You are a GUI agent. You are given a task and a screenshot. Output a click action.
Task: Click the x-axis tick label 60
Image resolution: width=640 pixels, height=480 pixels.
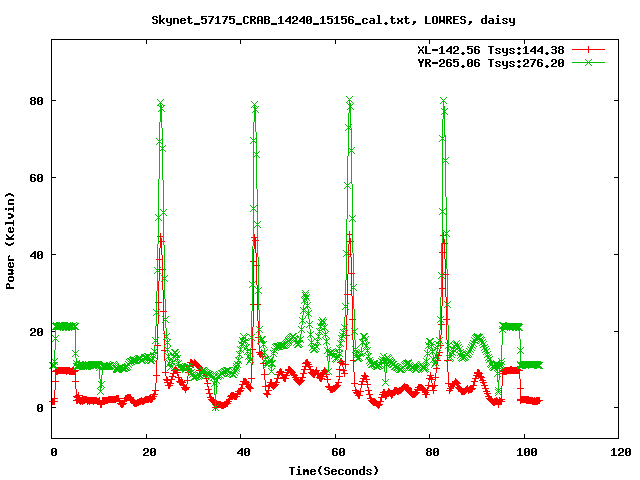click(x=338, y=452)
